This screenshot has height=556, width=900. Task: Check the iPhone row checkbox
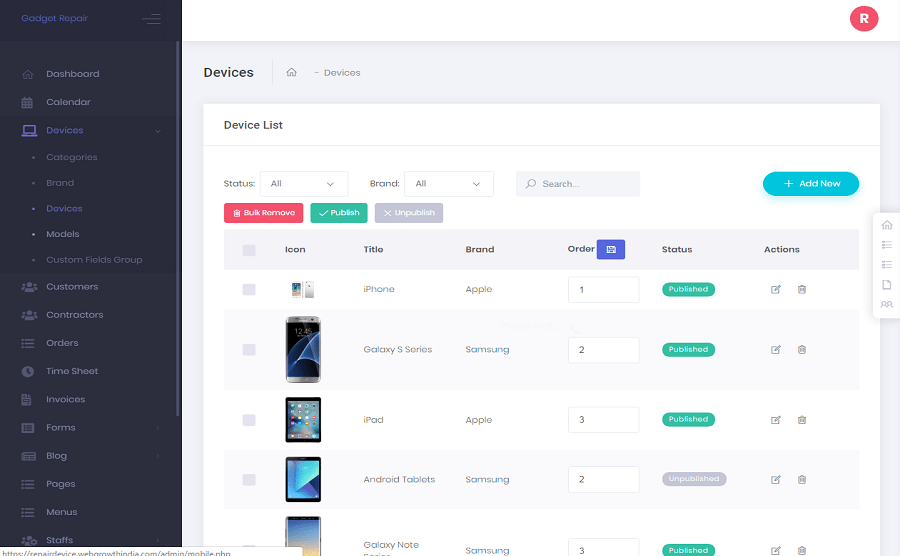click(249, 289)
